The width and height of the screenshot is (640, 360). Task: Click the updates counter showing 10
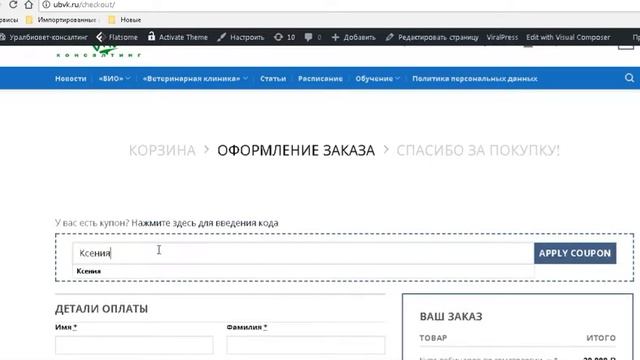(x=284, y=37)
